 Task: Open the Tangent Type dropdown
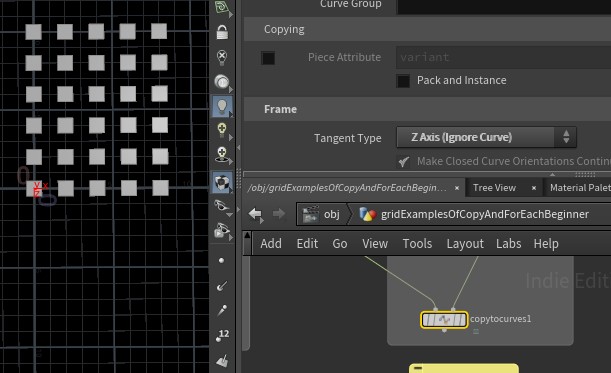486,137
